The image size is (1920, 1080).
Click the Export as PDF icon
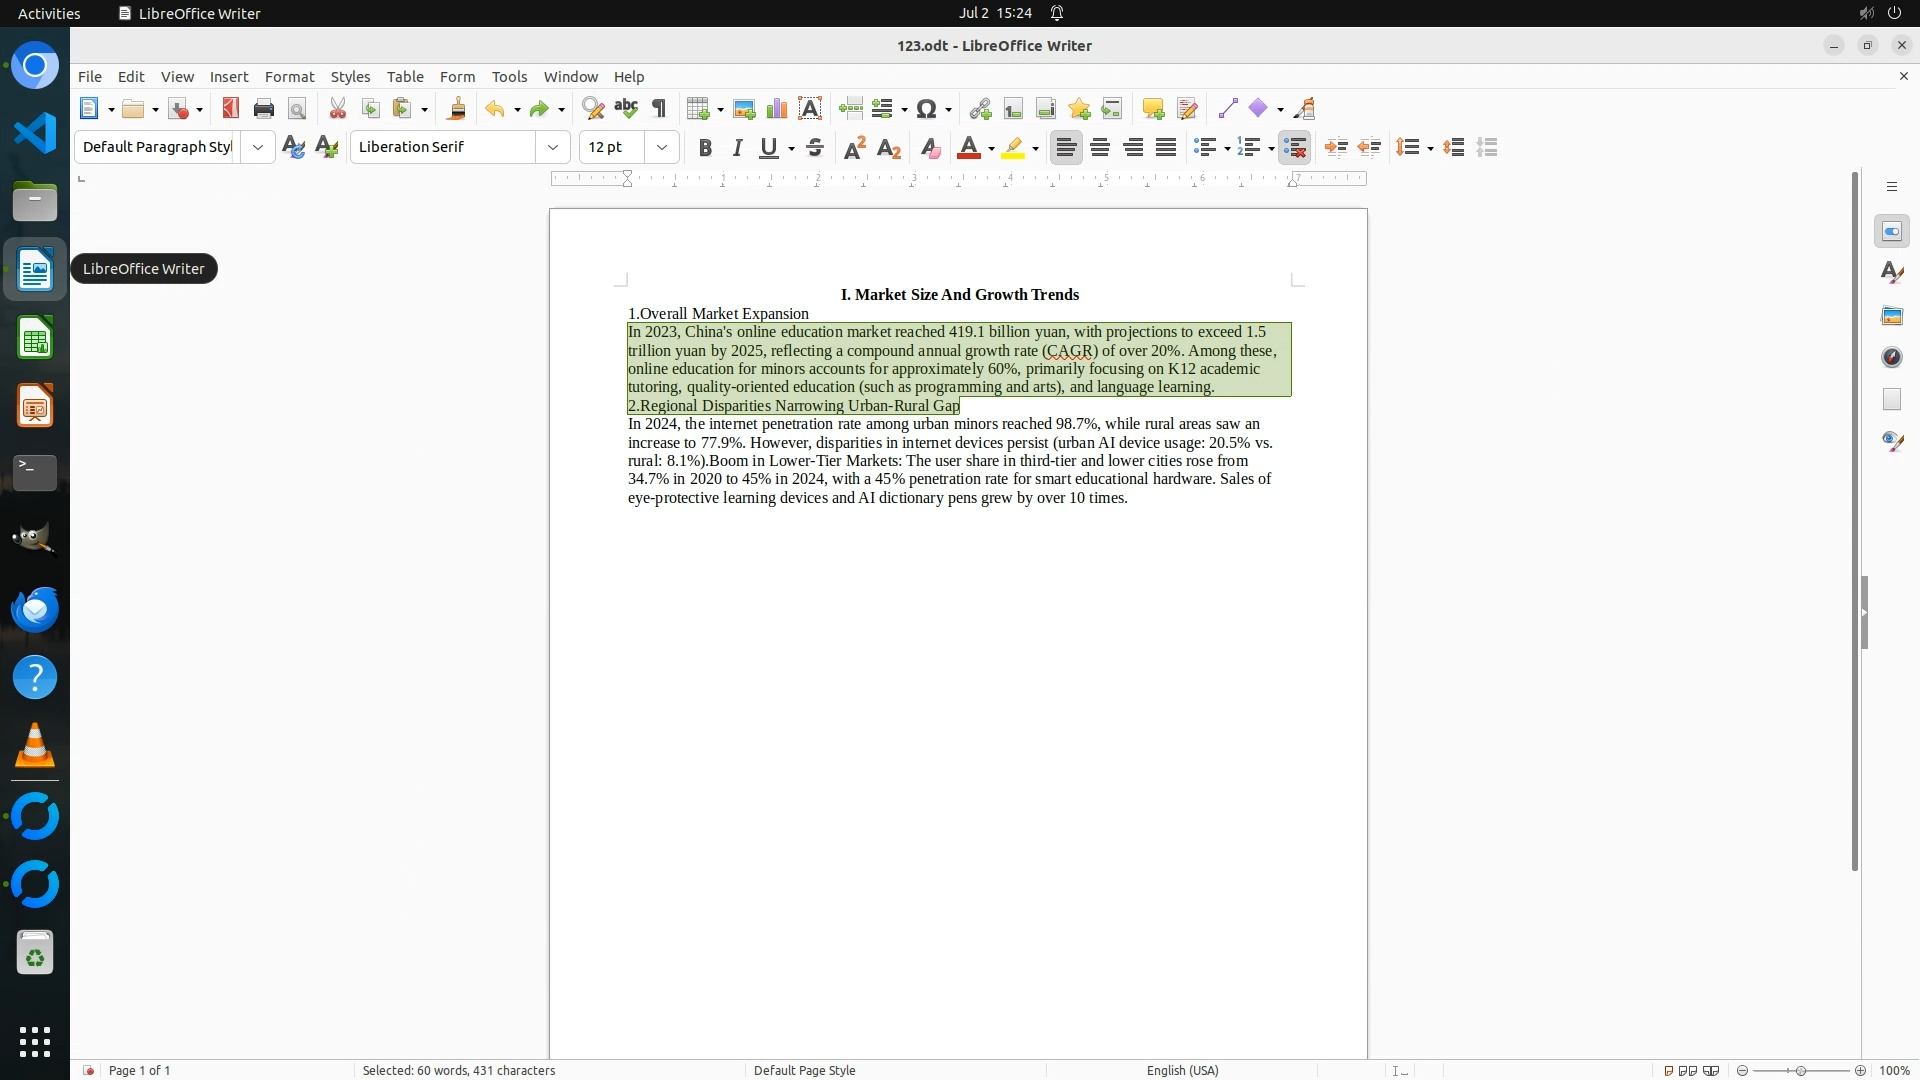tap(230, 109)
